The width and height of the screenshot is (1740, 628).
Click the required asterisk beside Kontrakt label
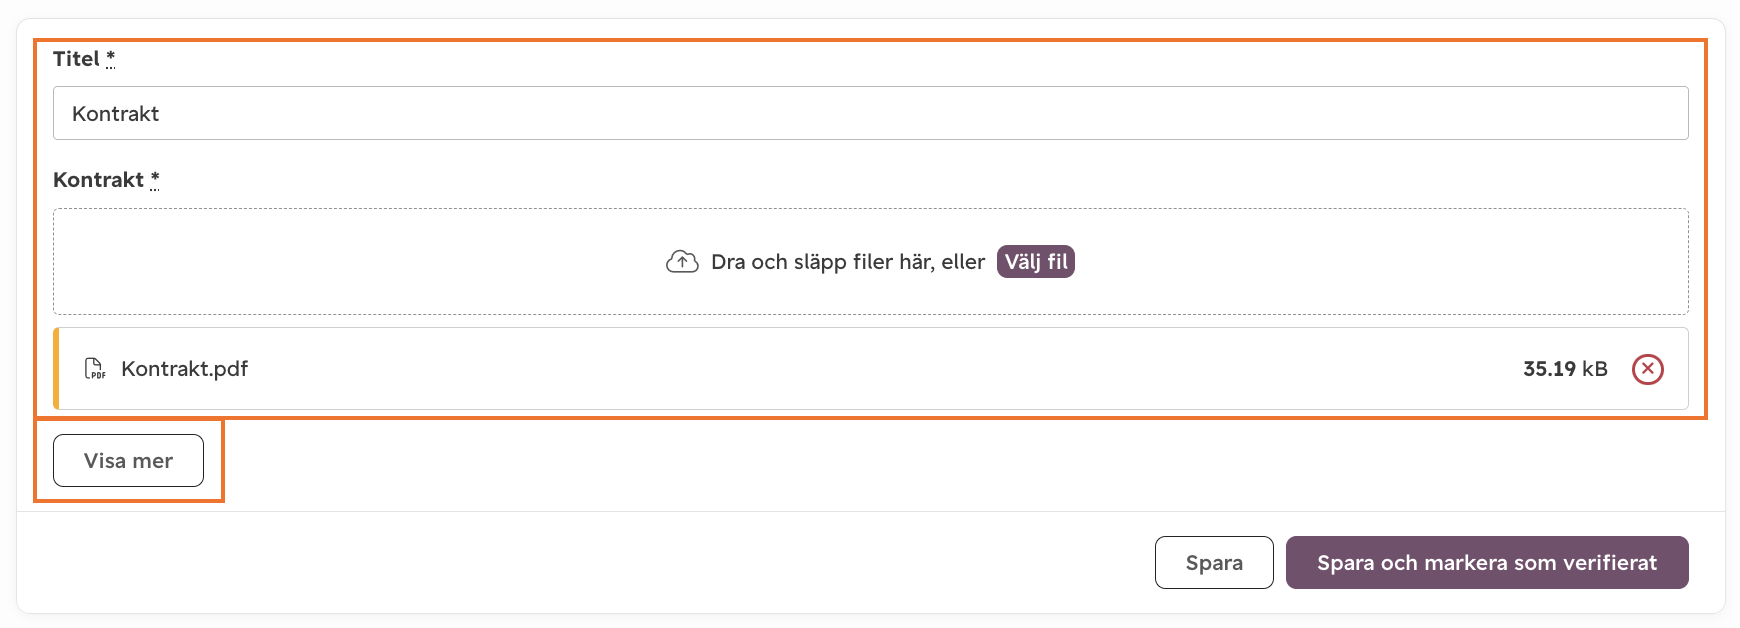point(155,180)
